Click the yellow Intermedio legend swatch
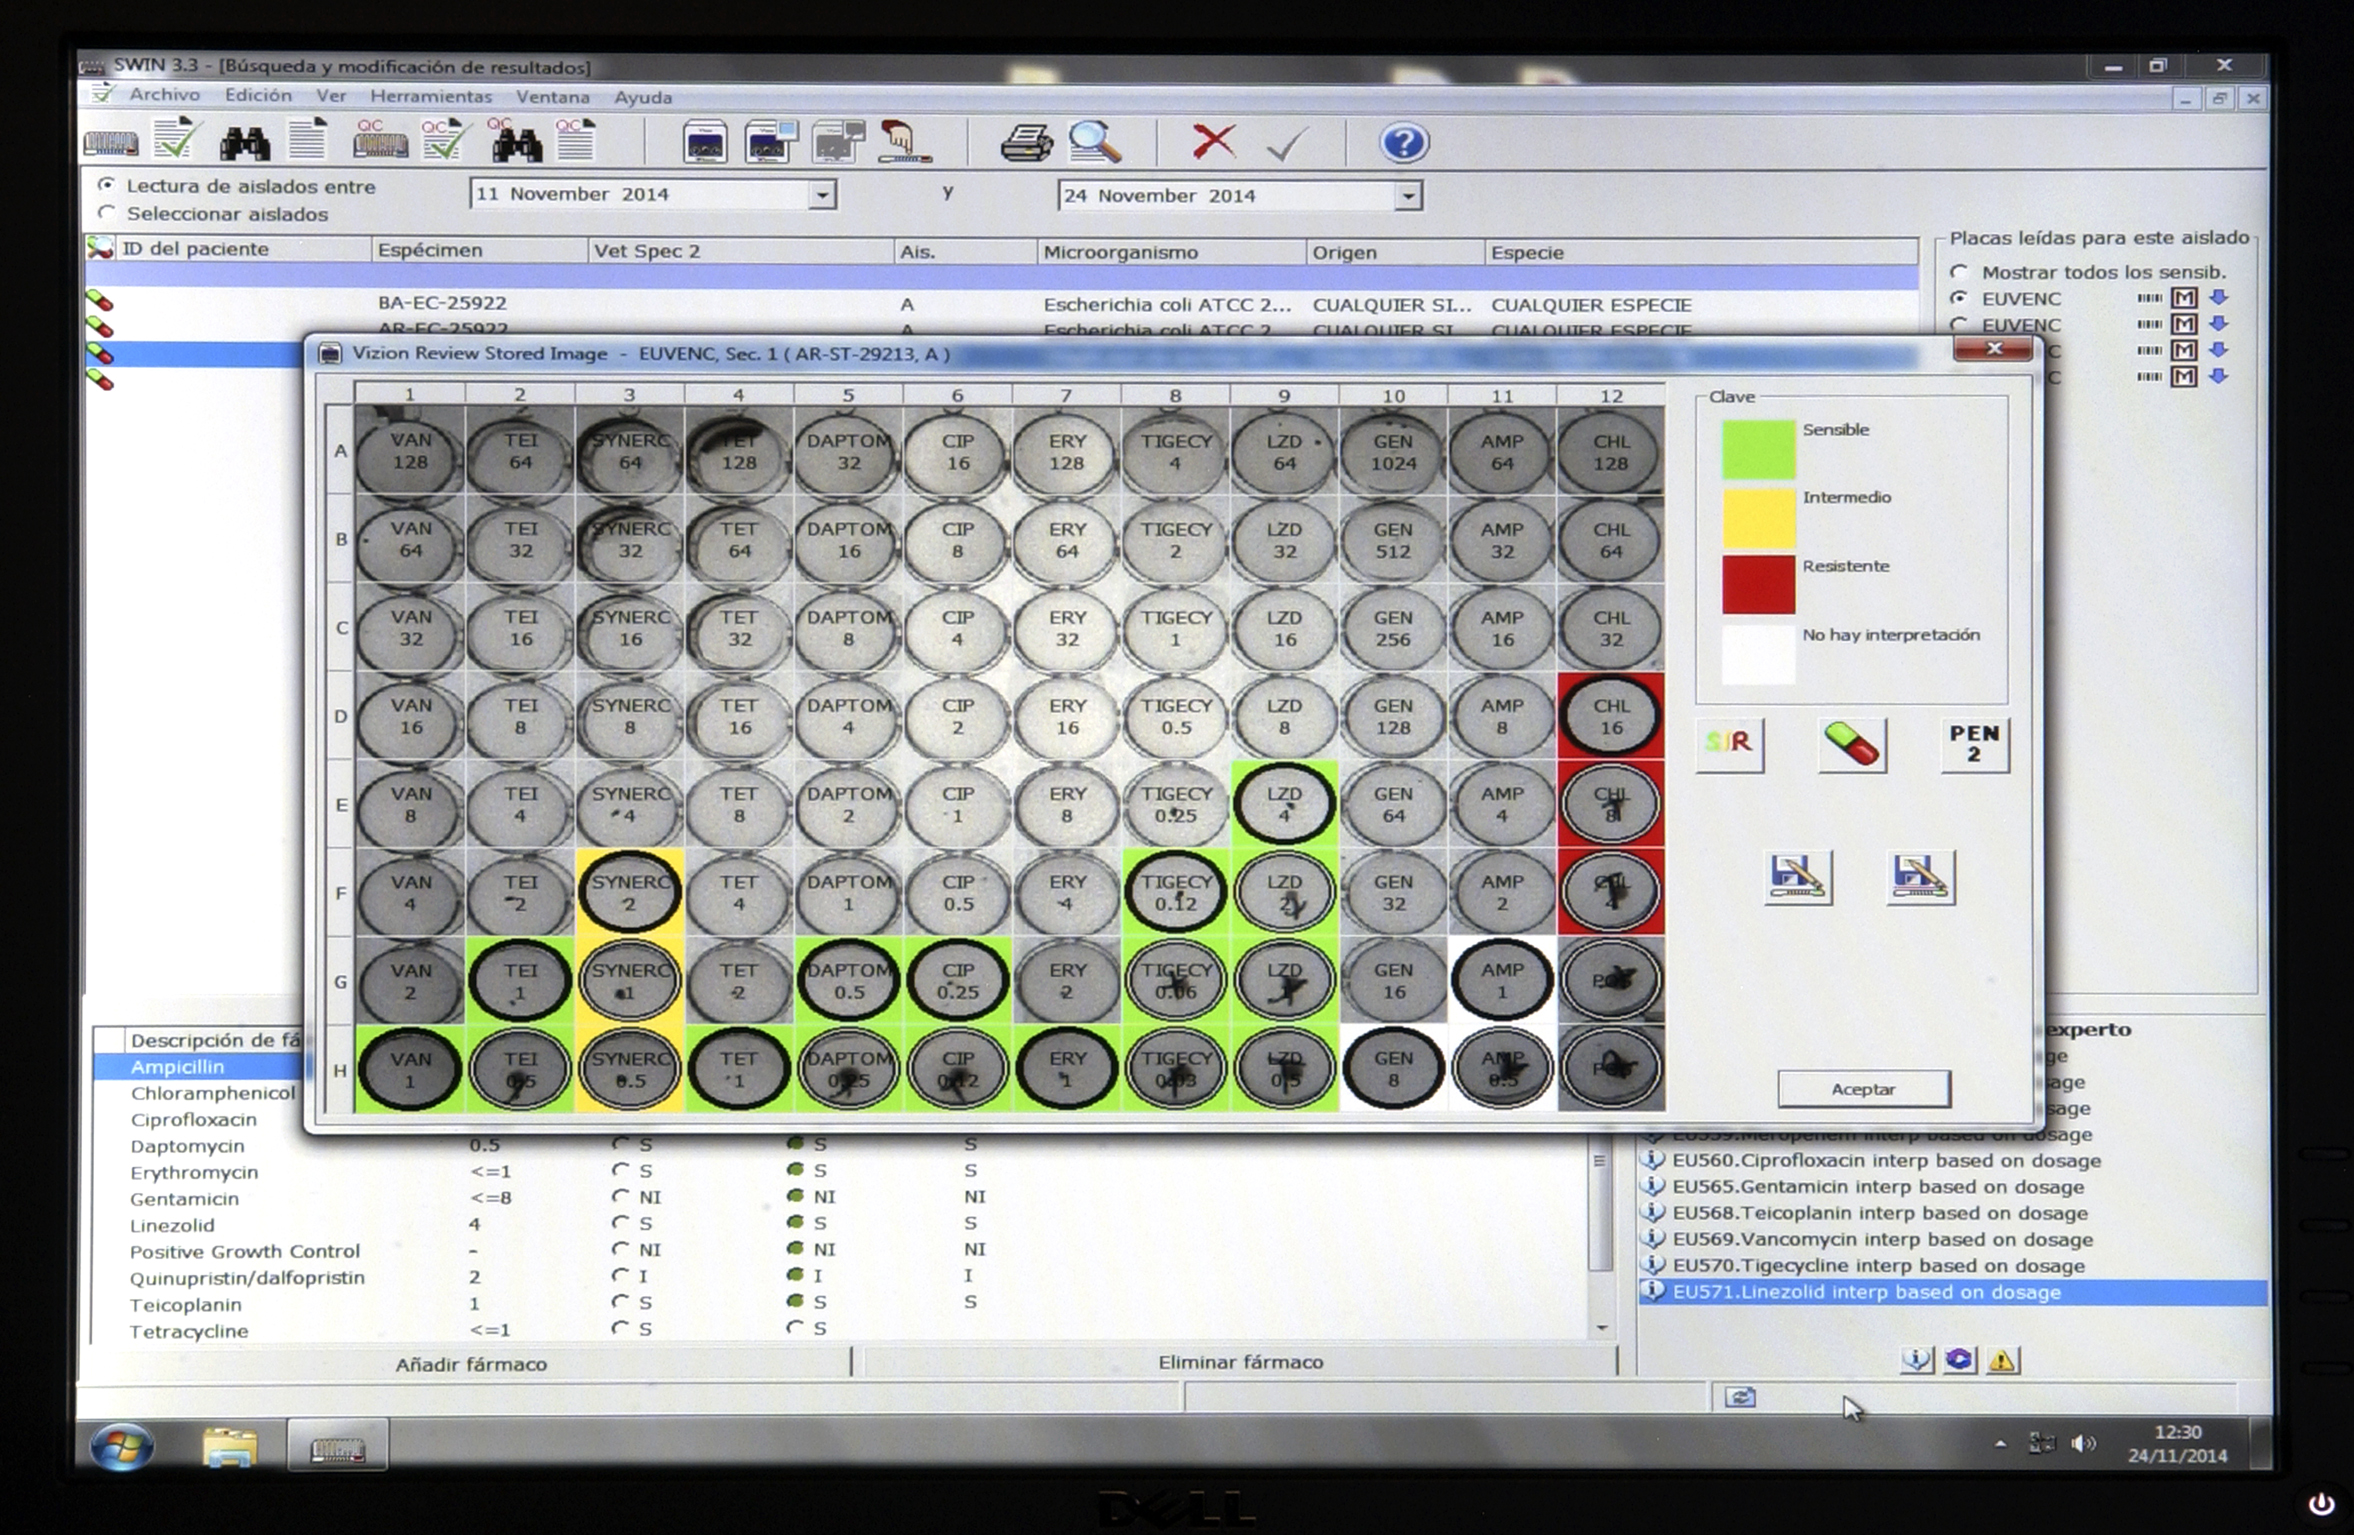Image resolution: width=2354 pixels, height=1535 pixels. tap(1758, 516)
